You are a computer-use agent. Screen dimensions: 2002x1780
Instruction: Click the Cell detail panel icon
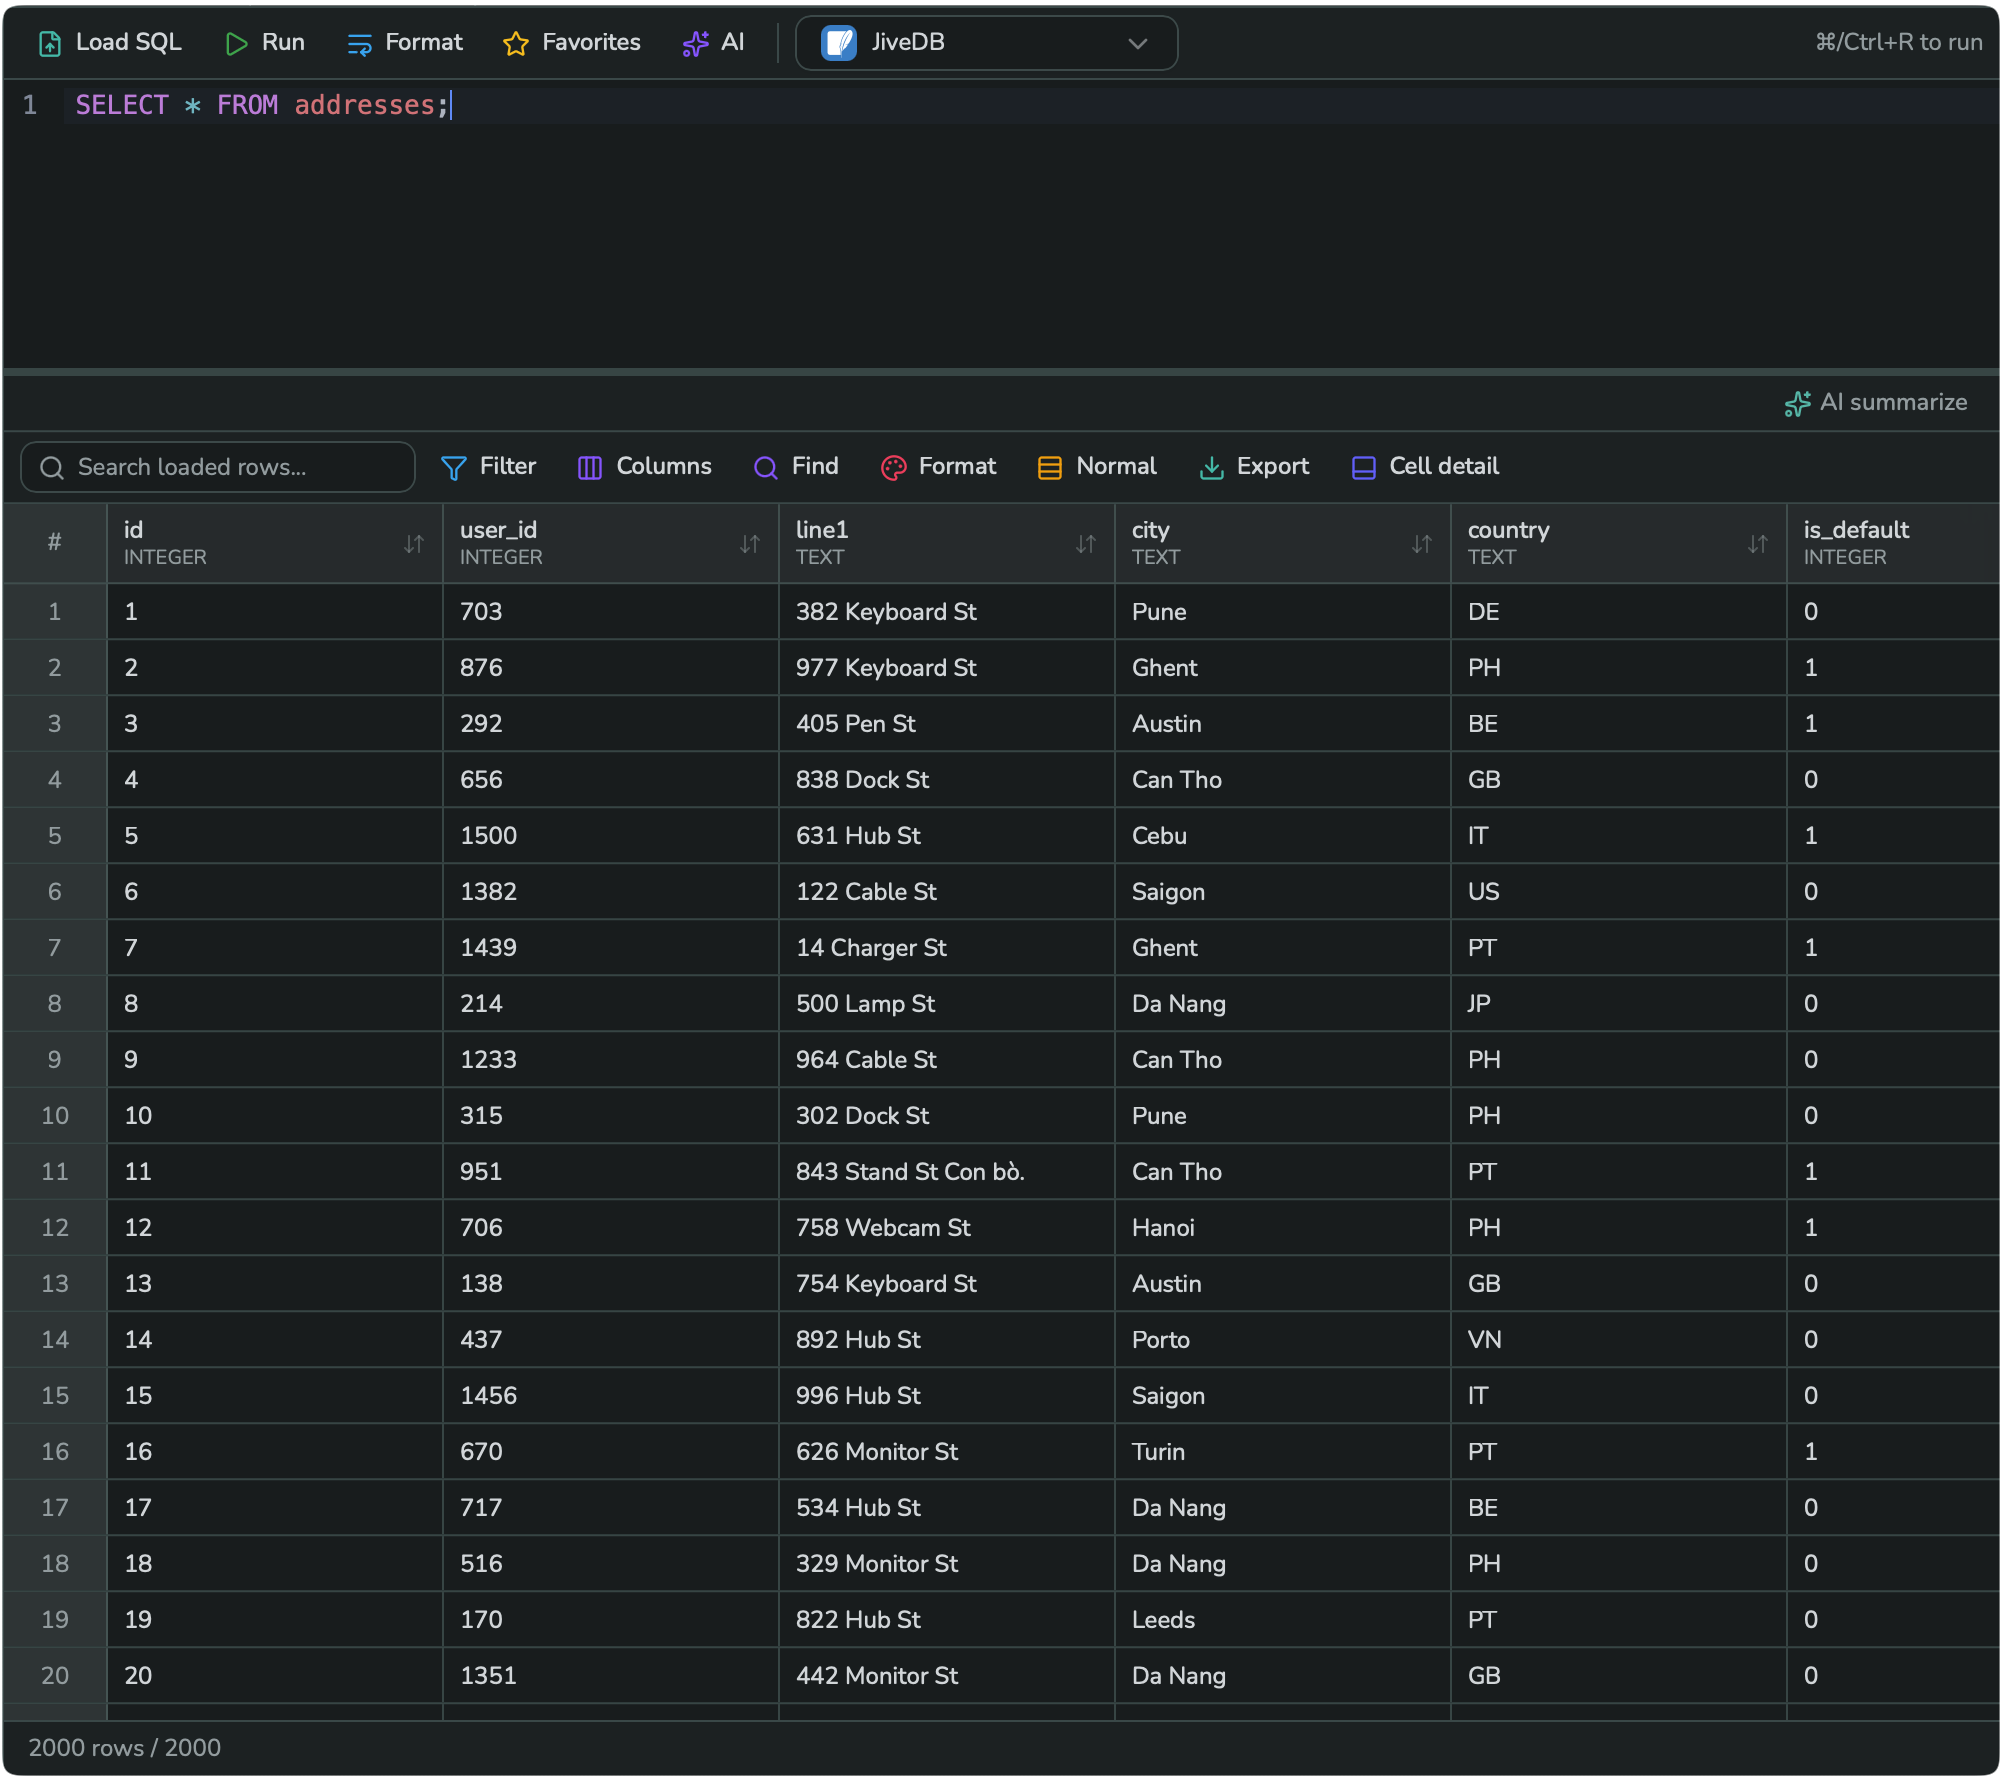(1363, 467)
